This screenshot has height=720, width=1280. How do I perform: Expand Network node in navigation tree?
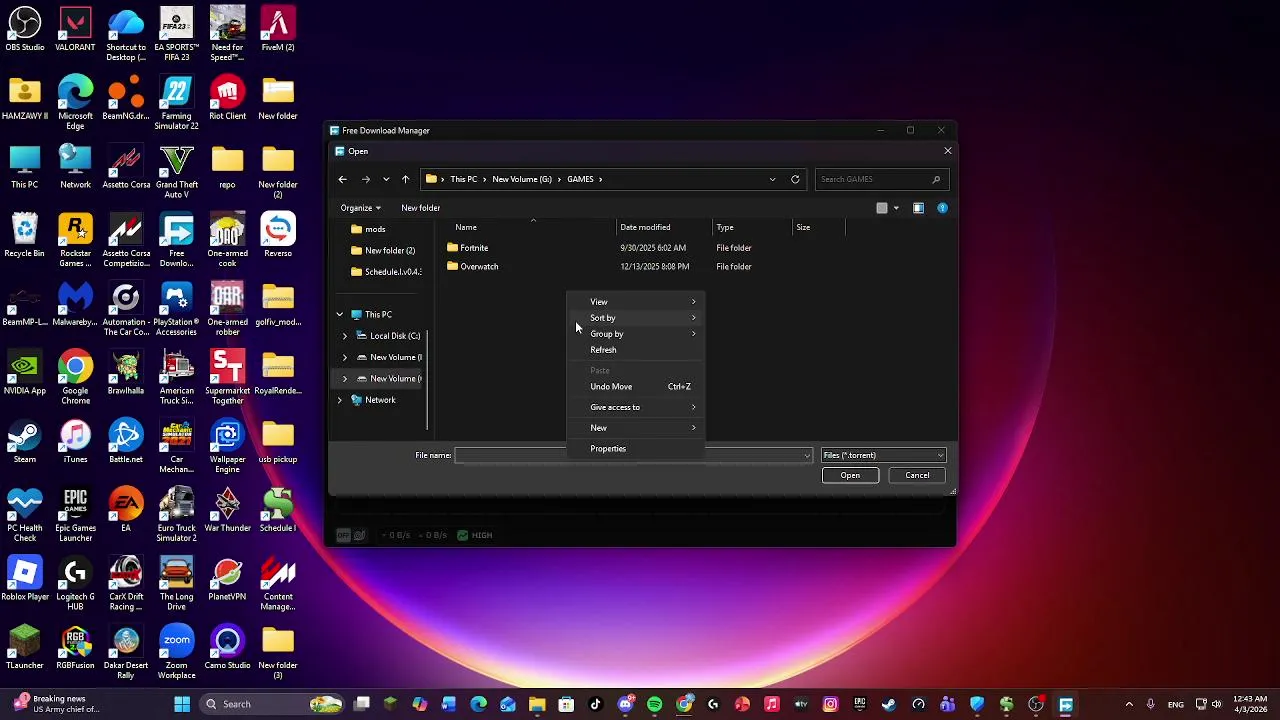[340, 400]
